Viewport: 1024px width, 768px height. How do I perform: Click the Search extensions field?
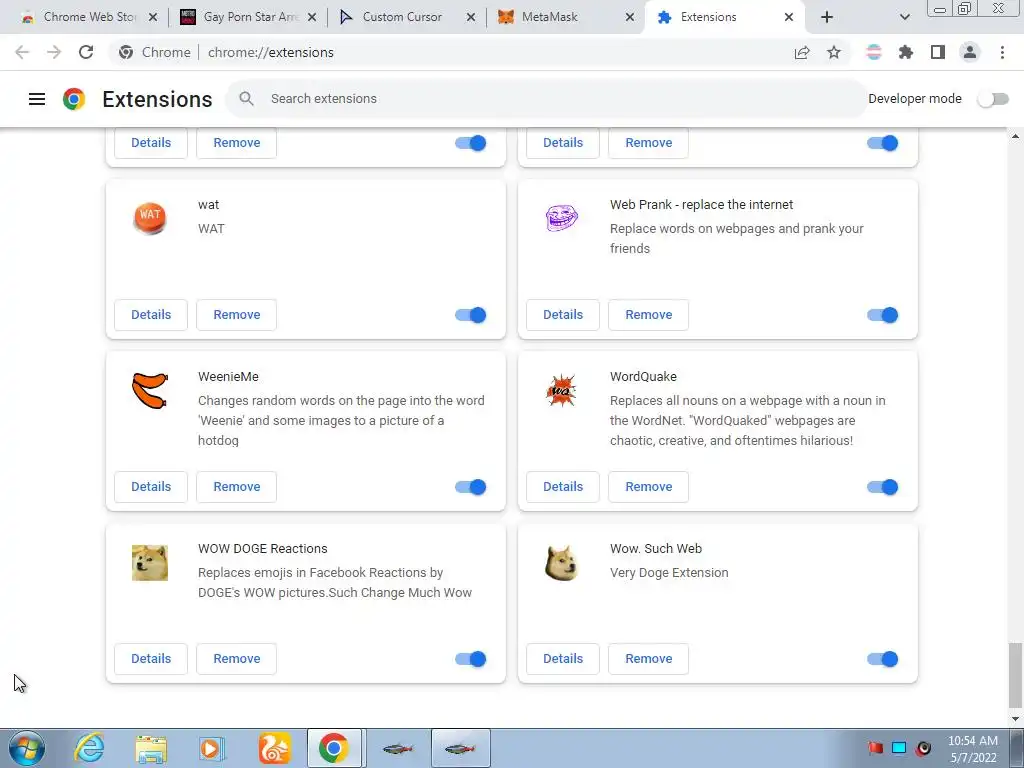[546, 99]
